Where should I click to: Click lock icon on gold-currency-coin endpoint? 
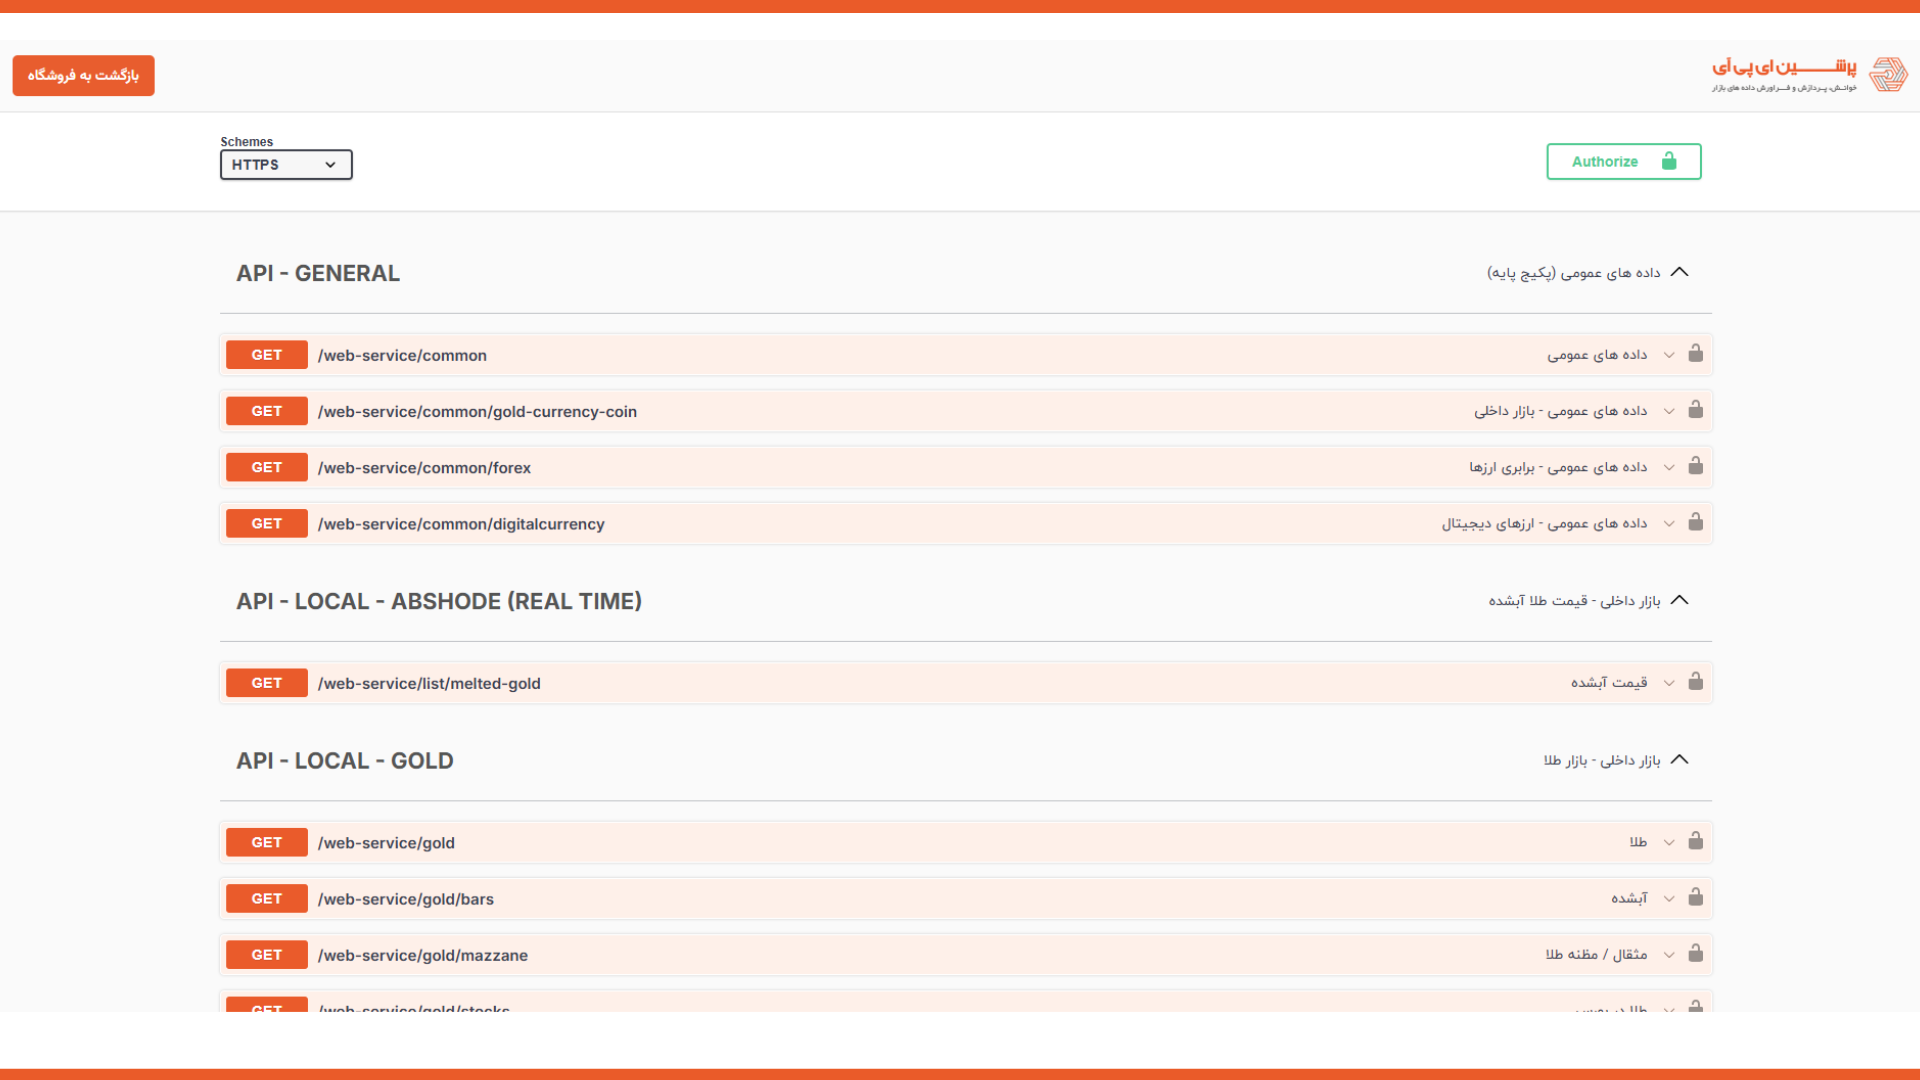1695,410
